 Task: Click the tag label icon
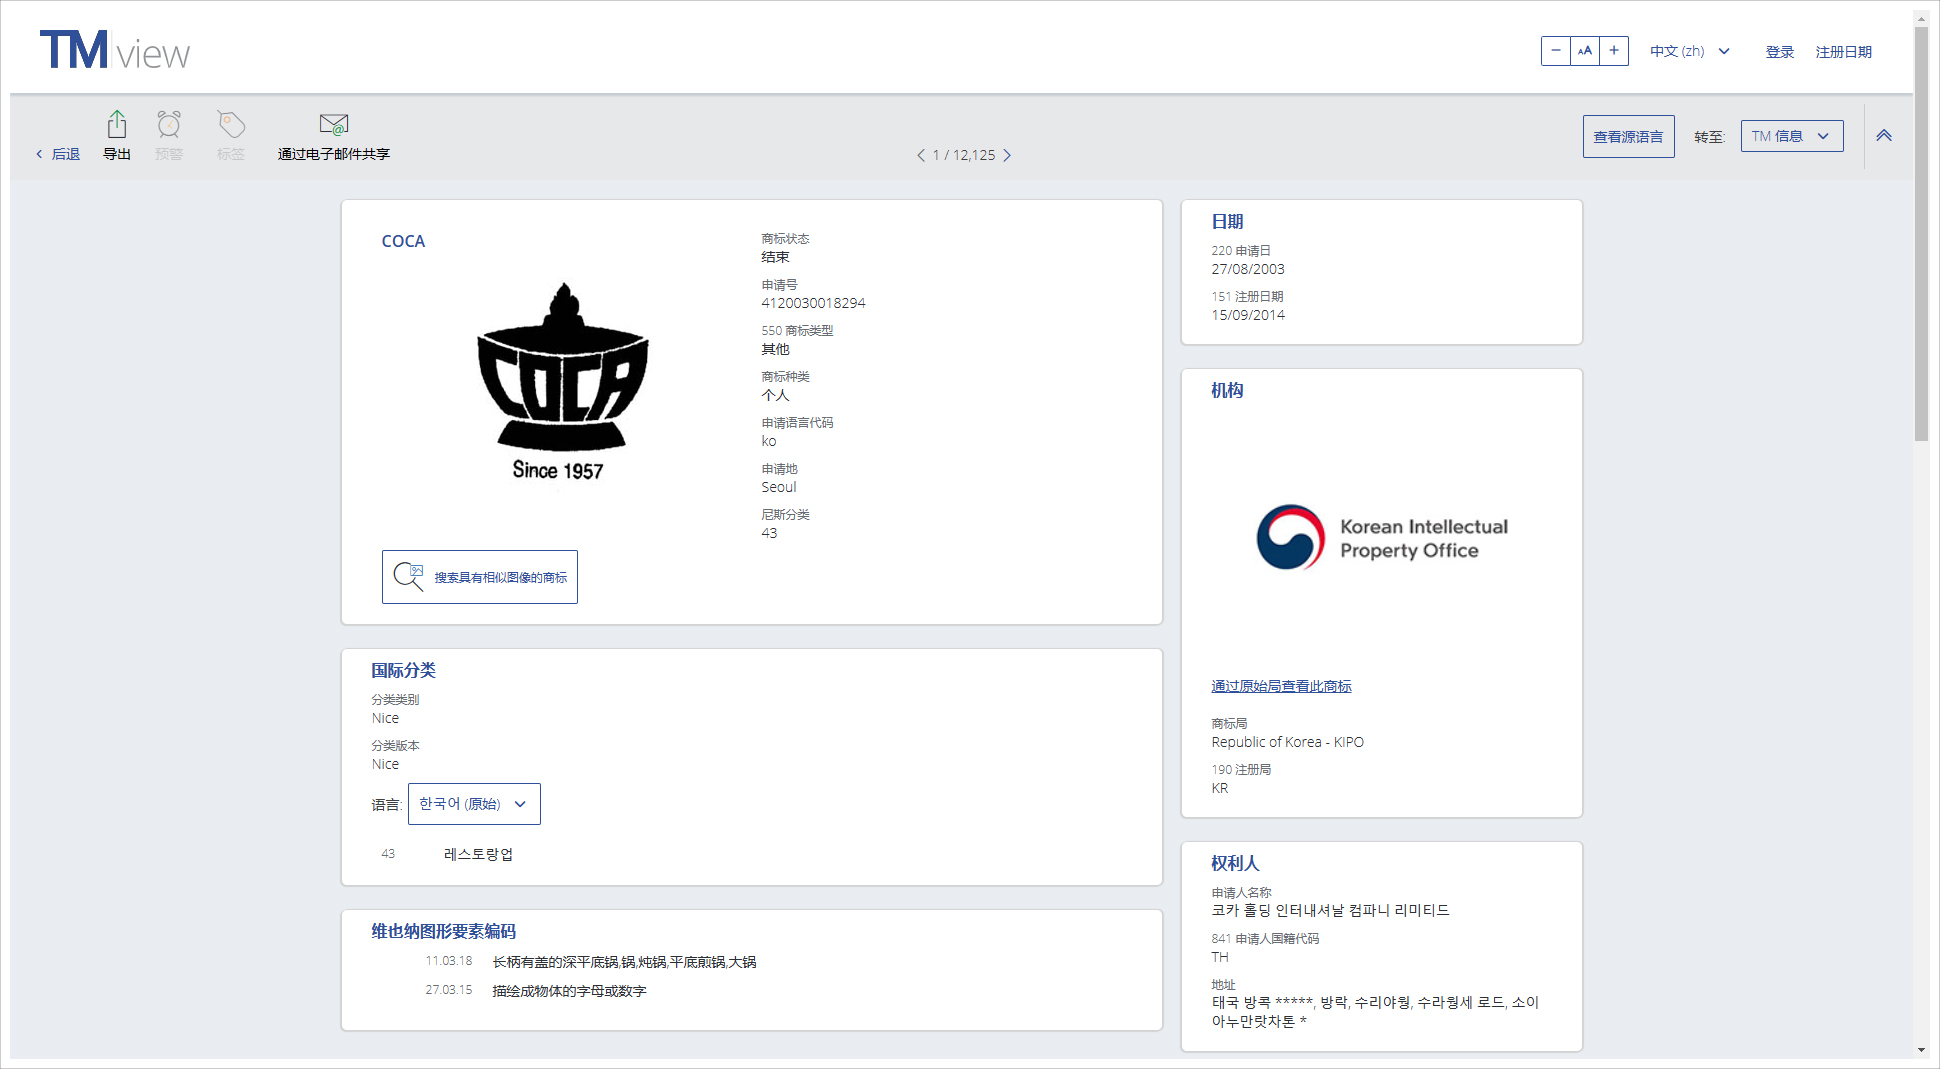pos(231,125)
